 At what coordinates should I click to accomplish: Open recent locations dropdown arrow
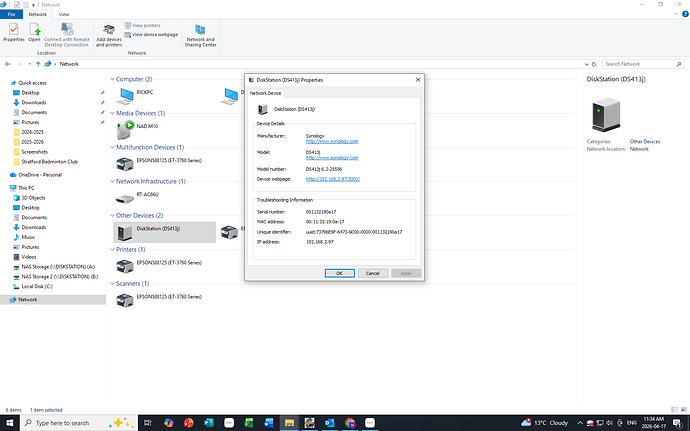pos(29,64)
